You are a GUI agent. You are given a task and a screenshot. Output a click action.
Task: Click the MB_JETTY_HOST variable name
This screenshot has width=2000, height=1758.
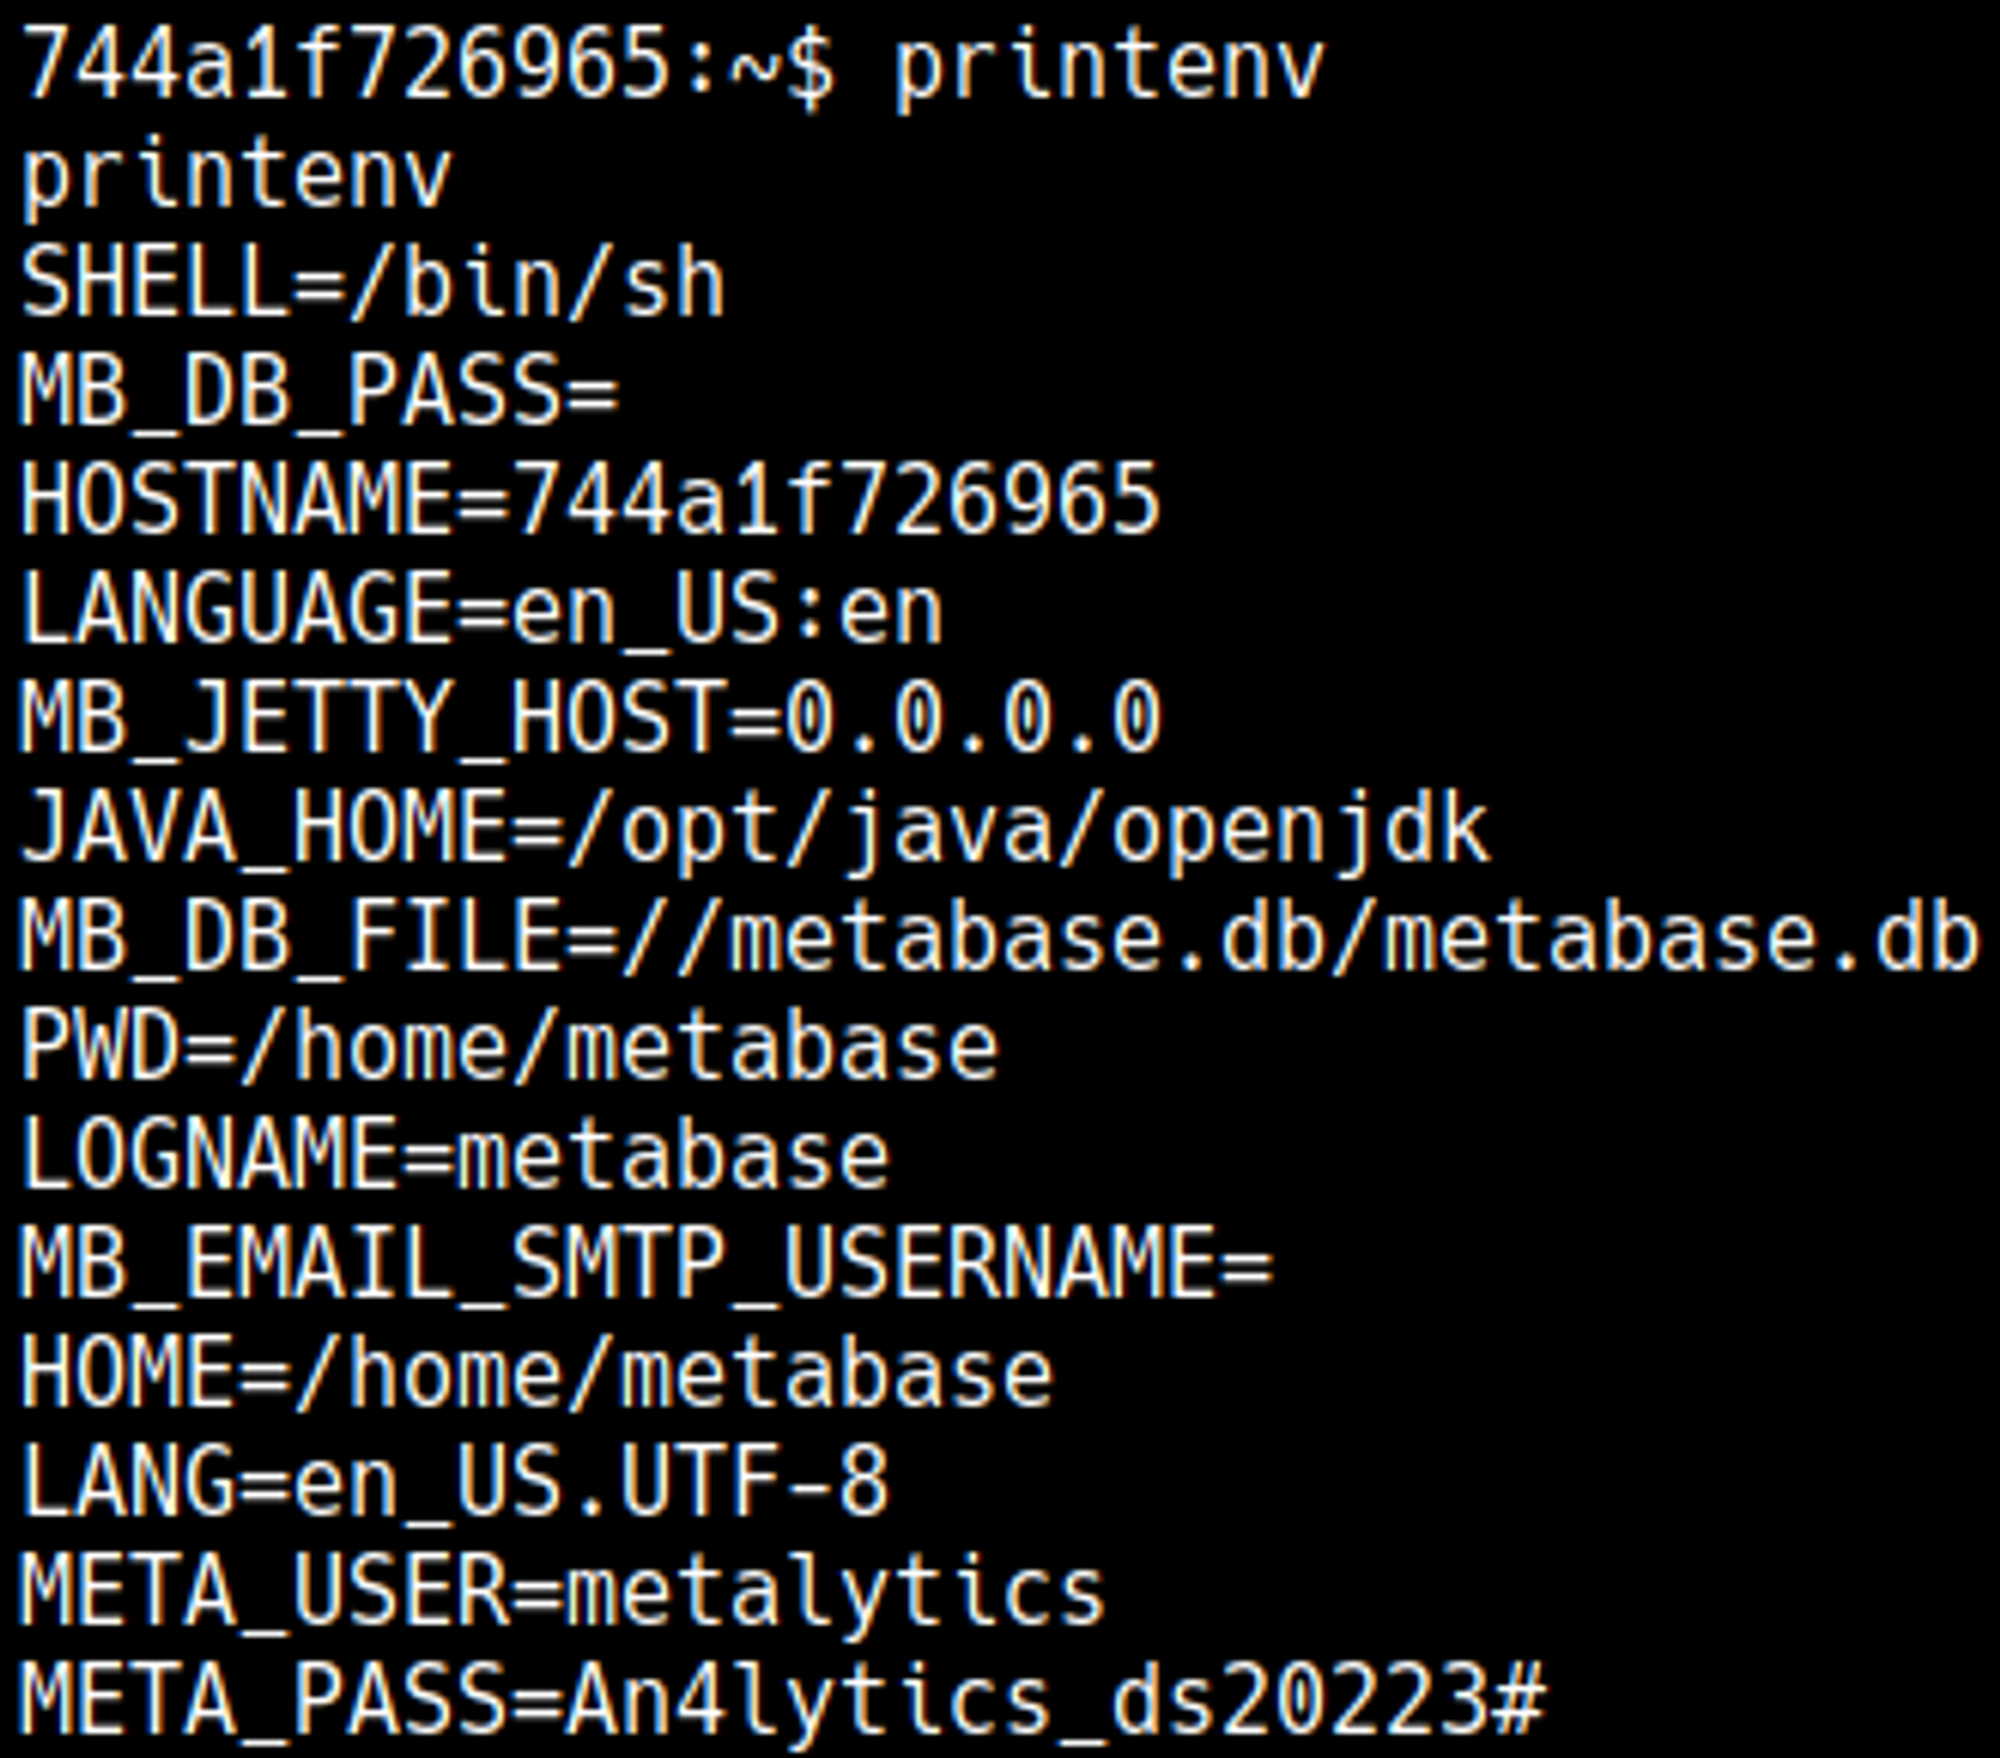[x=372, y=718]
